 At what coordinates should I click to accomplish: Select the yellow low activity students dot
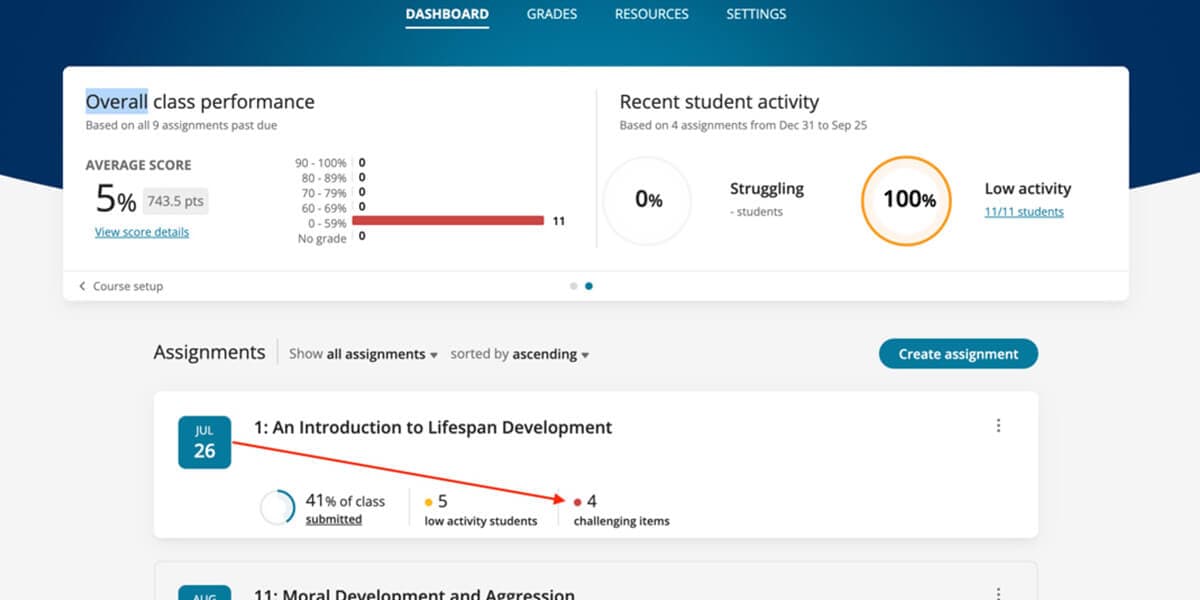428,501
